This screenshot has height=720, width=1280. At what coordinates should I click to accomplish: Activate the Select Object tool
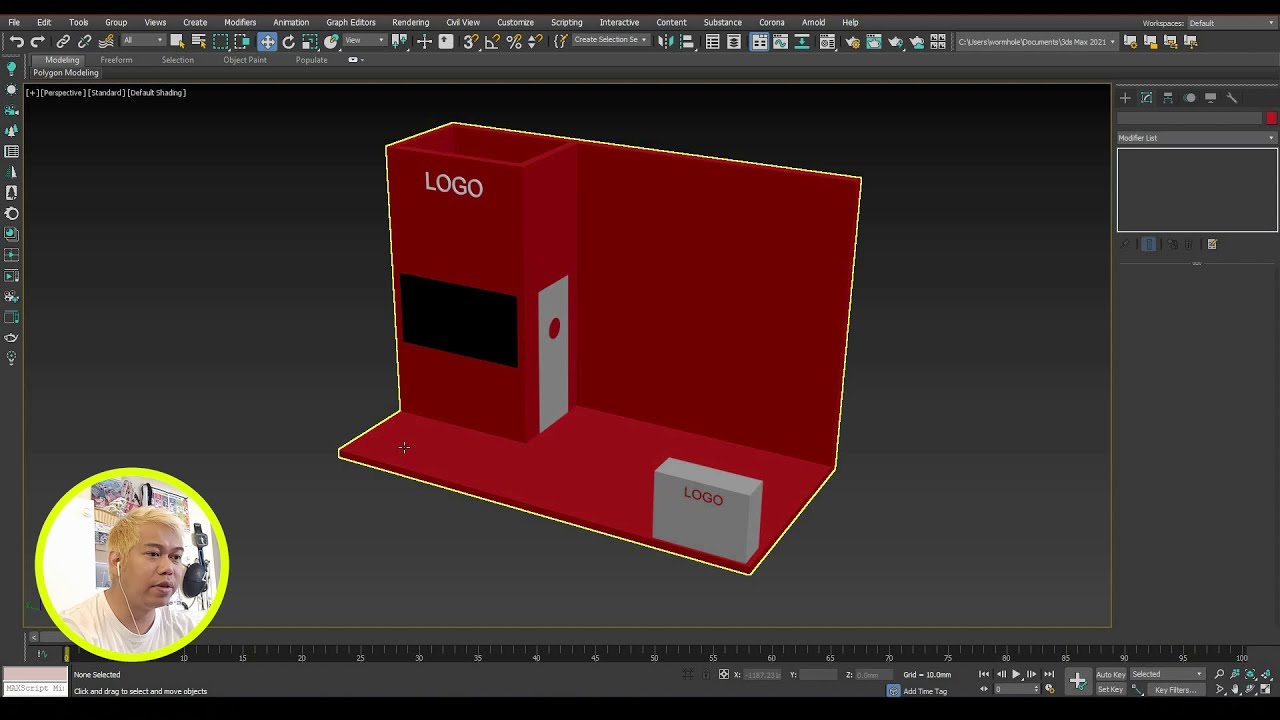tap(177, 41)
